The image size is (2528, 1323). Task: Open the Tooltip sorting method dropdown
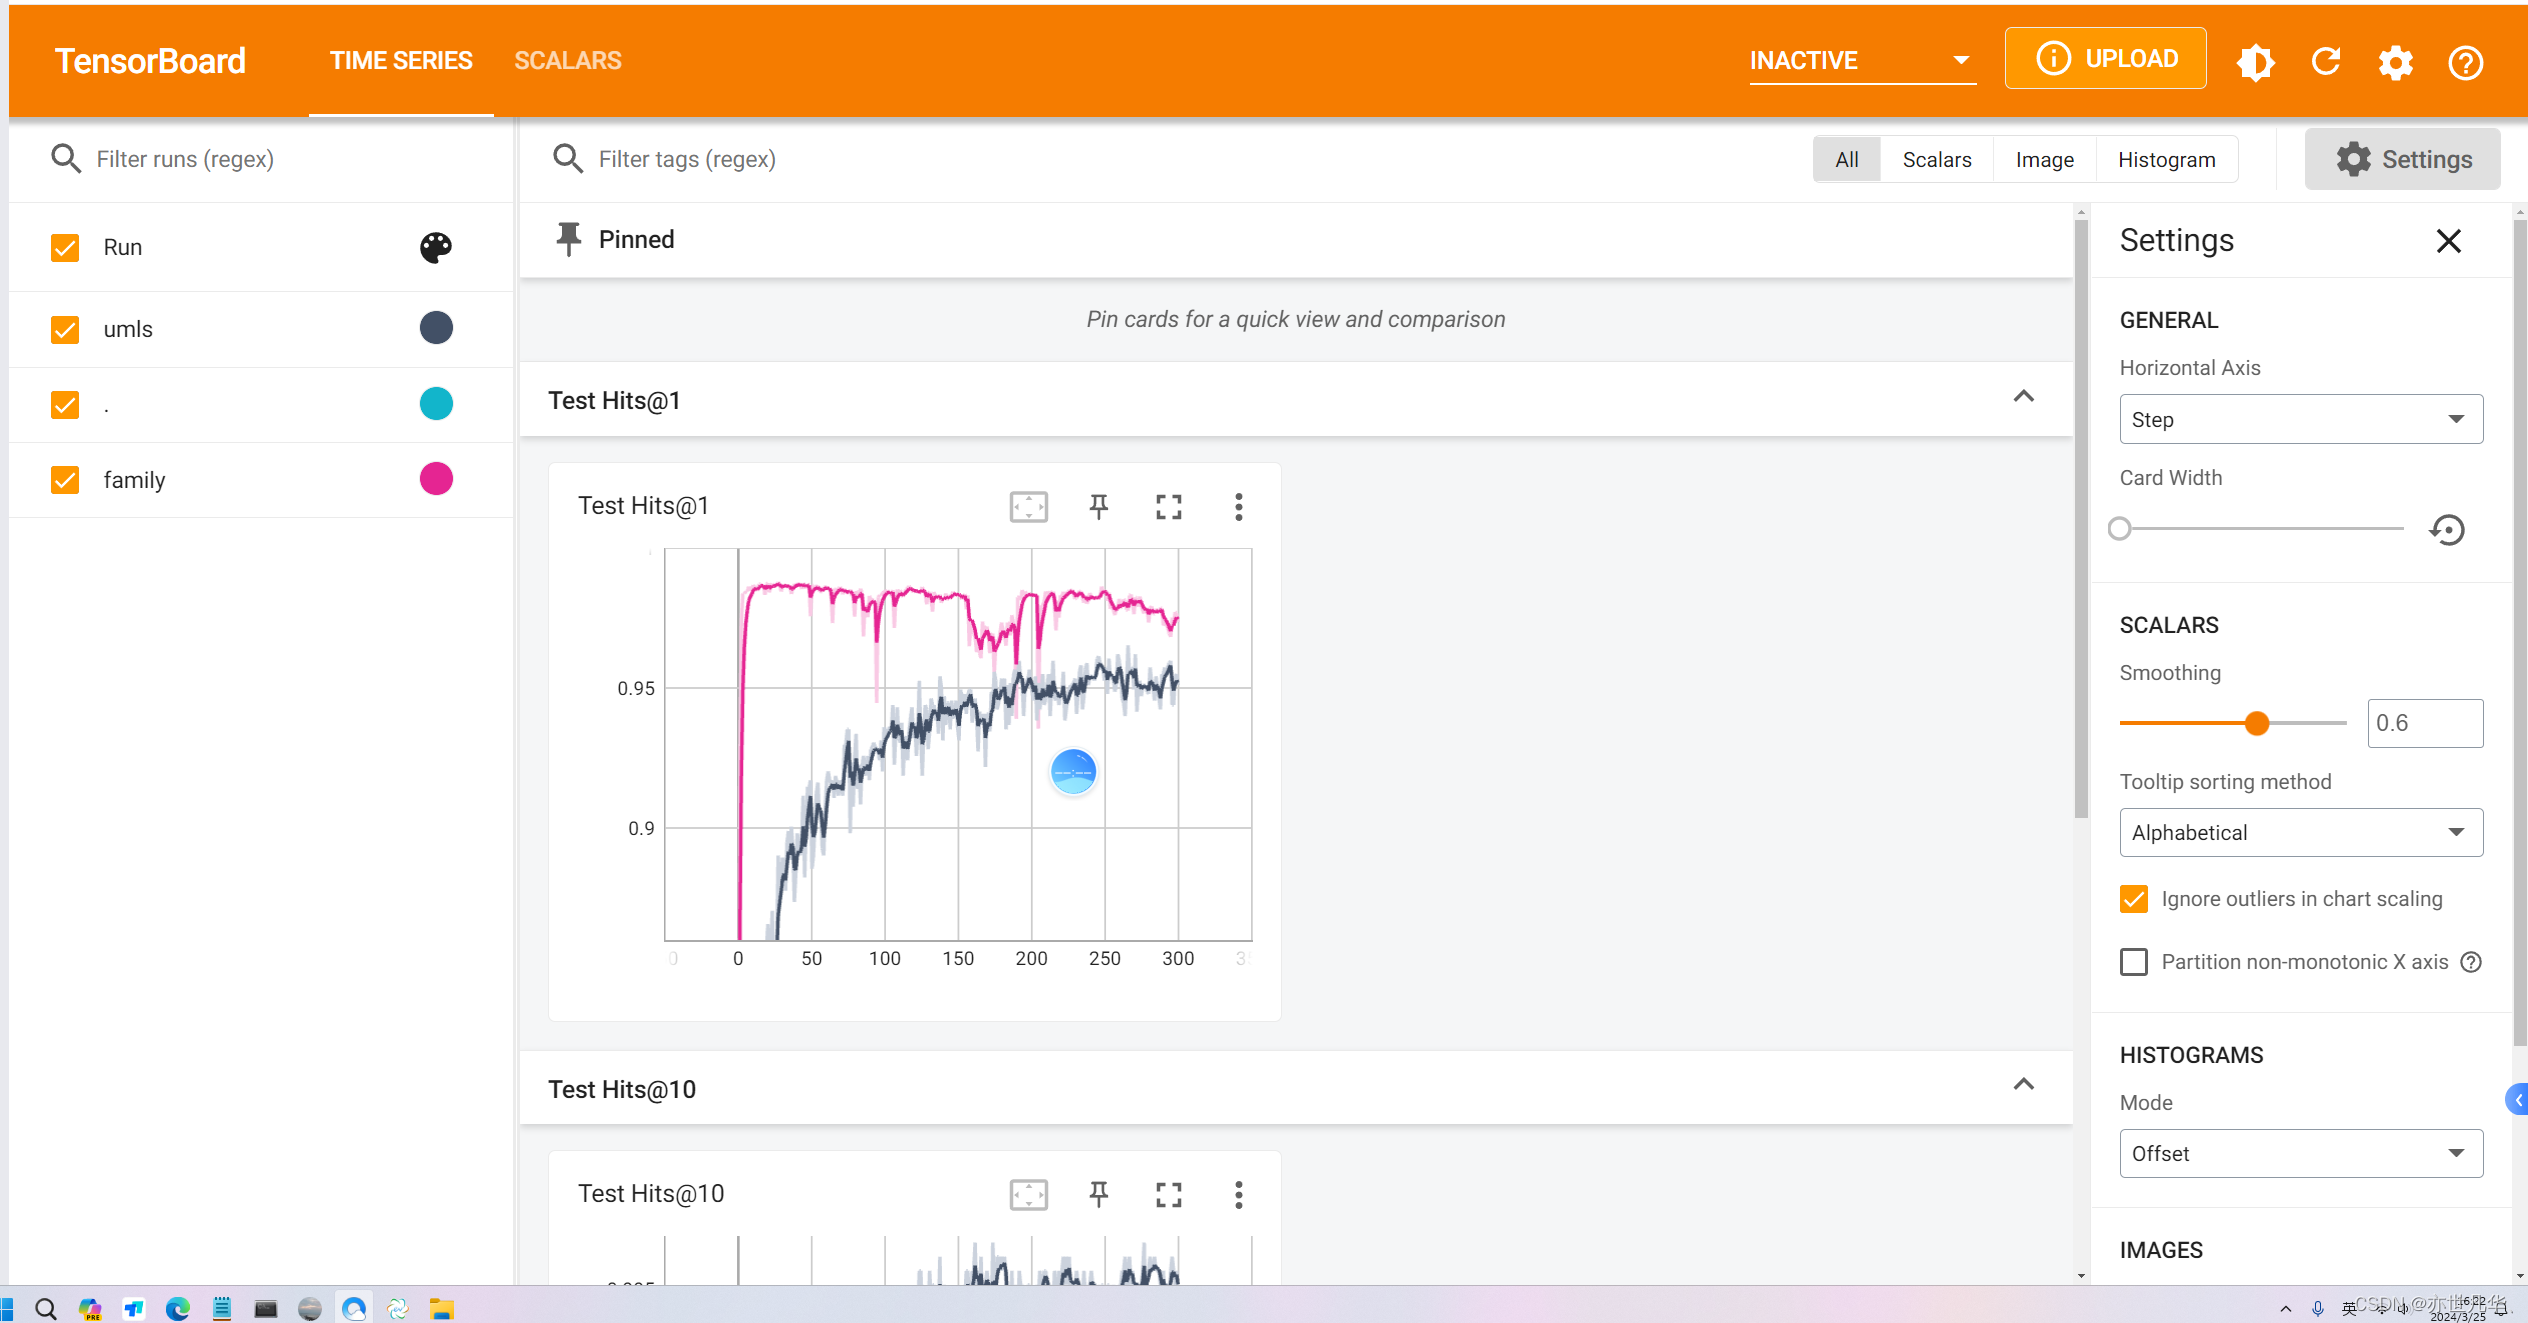tap(2300, 832)
